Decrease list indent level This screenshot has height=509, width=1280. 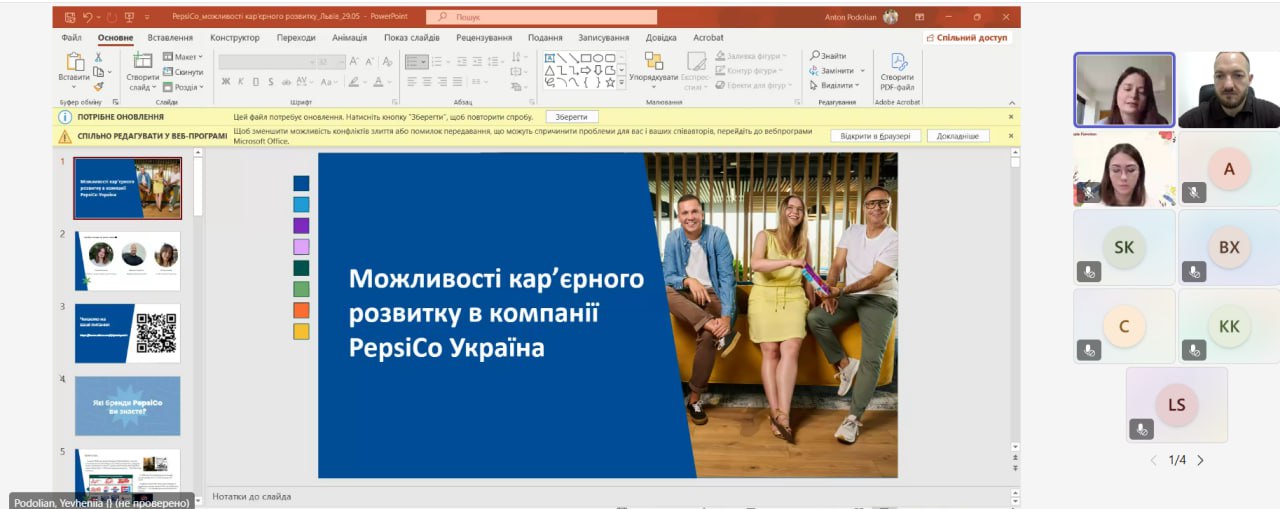point(462,61)
